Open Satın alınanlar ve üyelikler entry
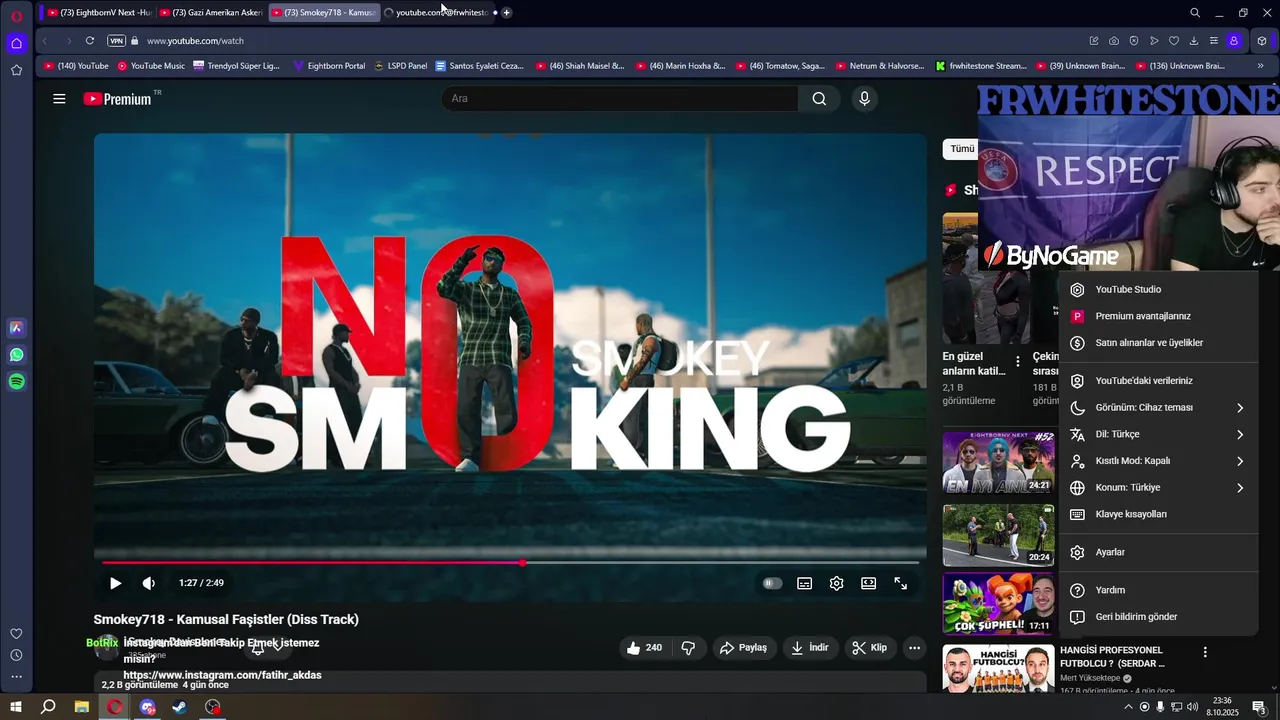 tap(1158, 343)
